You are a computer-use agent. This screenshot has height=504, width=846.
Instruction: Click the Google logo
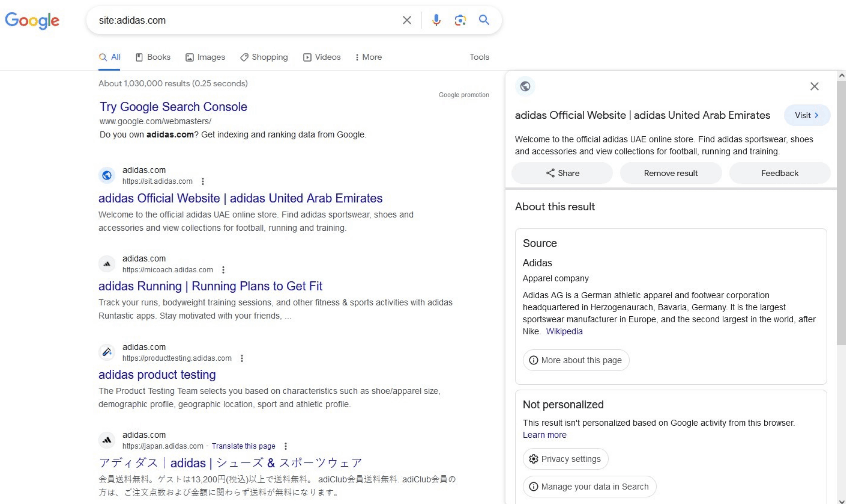pyautogui.click(x=32, y=20)
